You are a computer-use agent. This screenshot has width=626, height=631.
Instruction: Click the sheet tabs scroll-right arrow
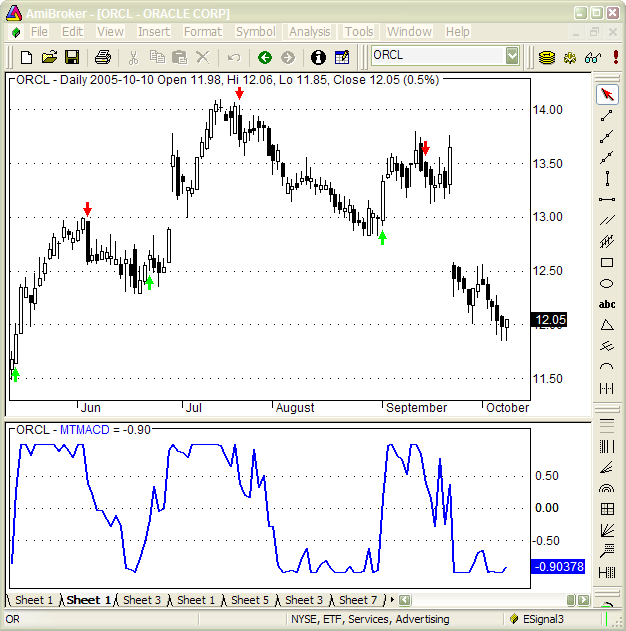tap(392, 600)
